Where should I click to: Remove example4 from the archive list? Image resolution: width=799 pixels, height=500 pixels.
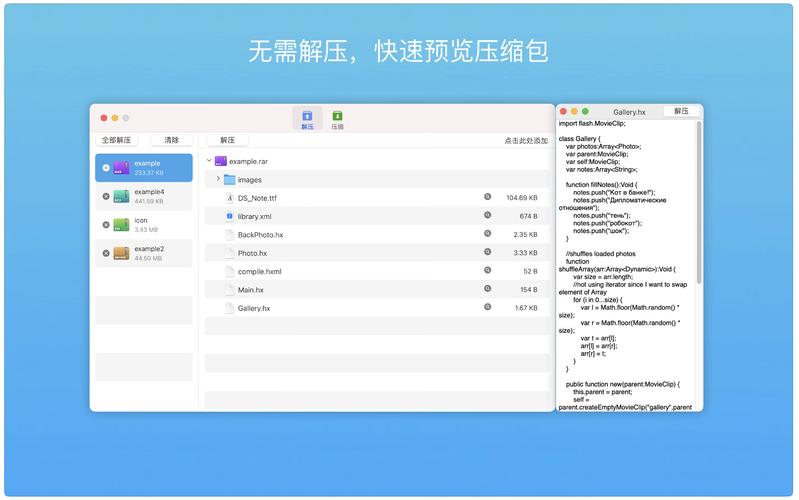click(x=106, y=196)
